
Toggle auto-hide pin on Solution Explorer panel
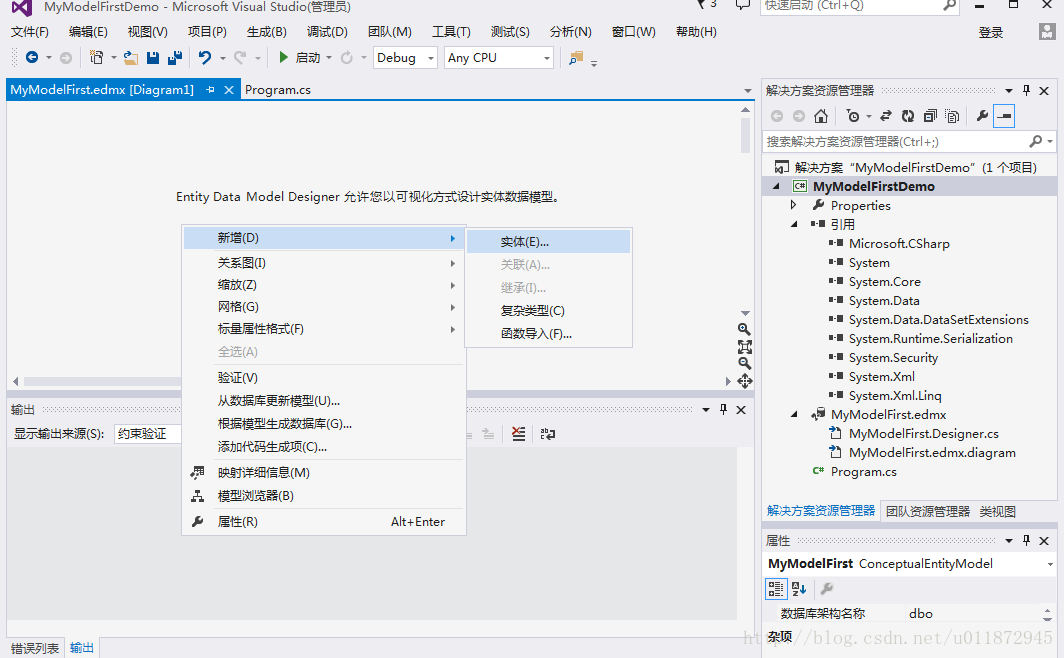coord(1026,90)
